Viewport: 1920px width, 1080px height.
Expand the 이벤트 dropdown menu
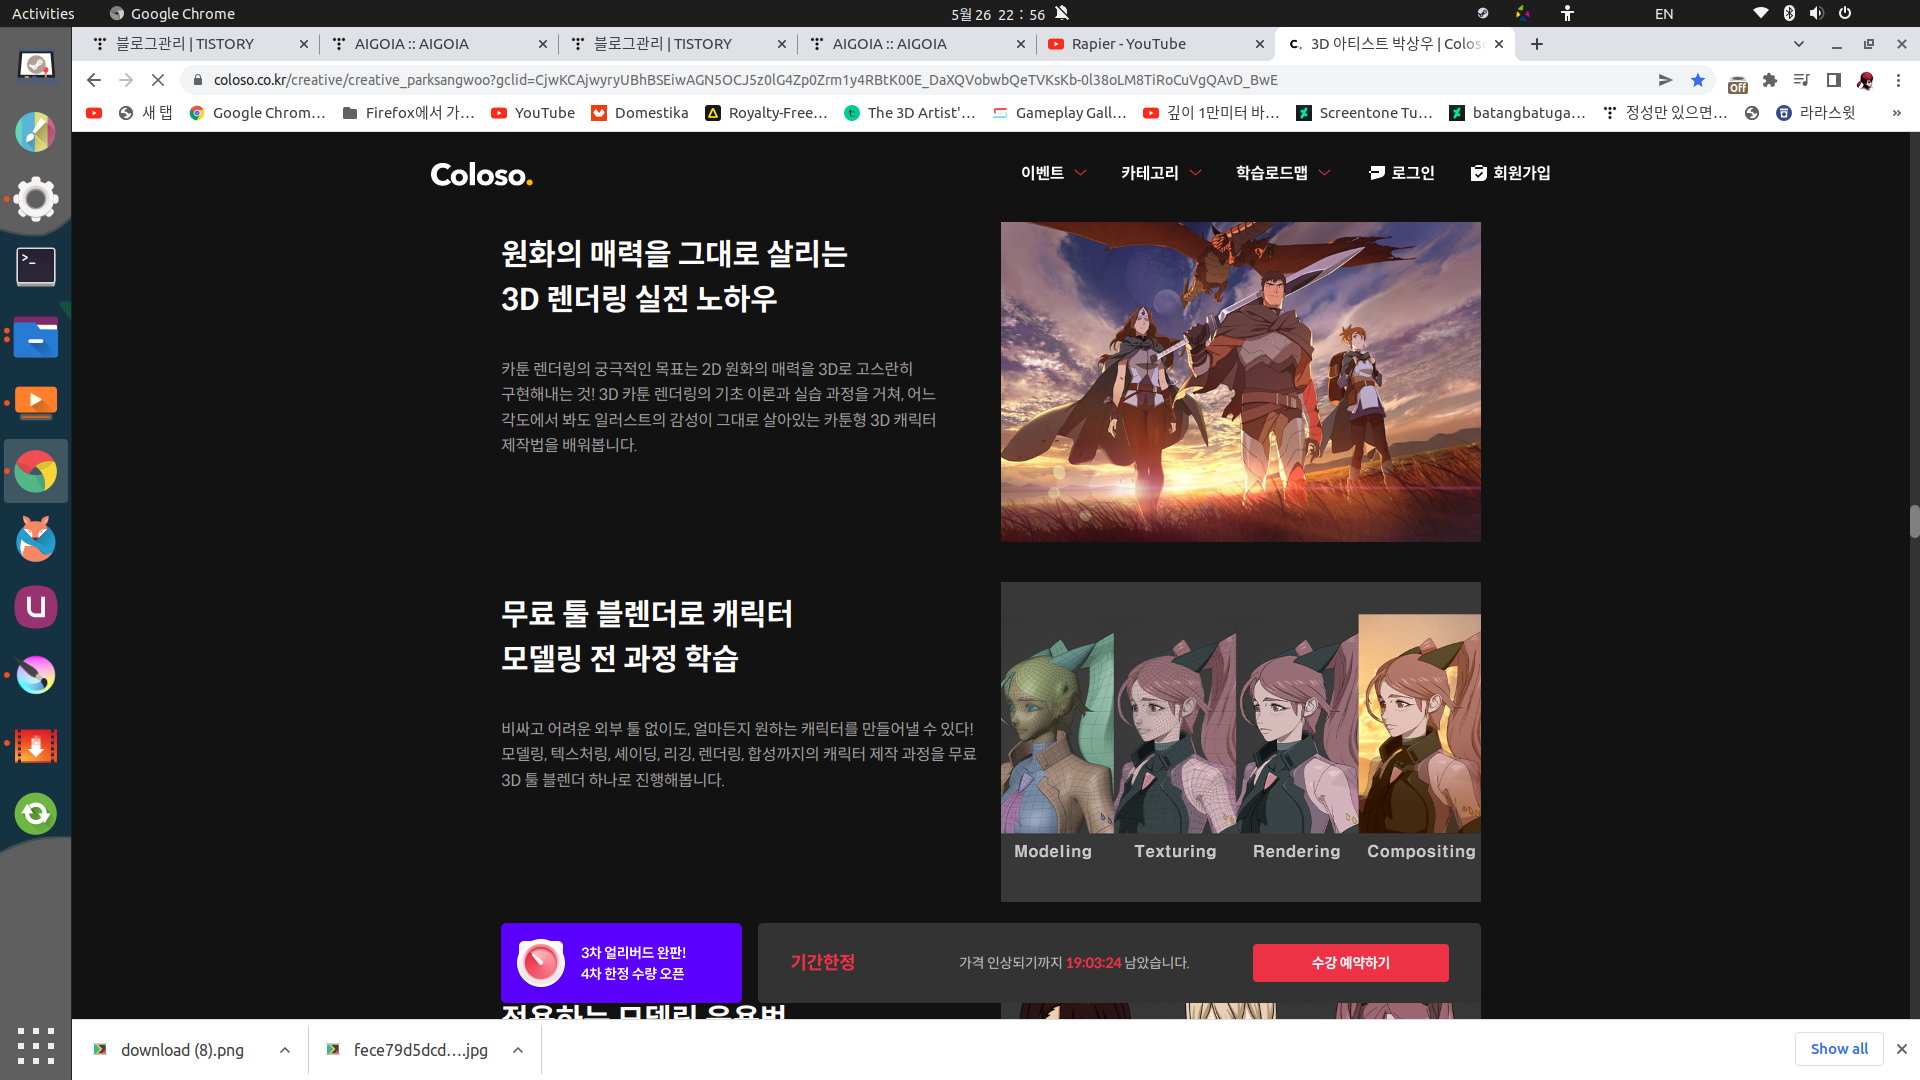click(x=1053, y=173)
